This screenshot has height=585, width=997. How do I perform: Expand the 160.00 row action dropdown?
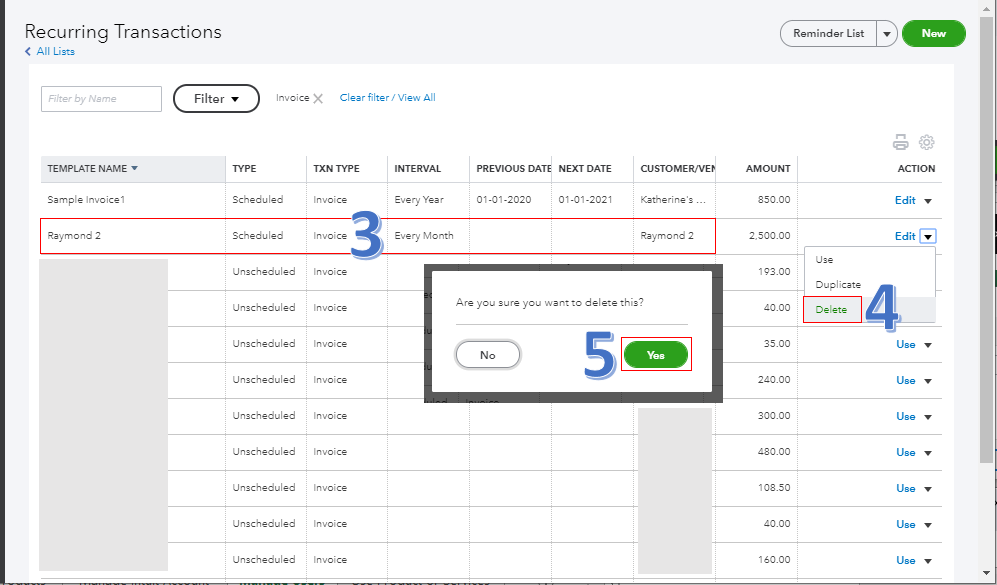928,561
